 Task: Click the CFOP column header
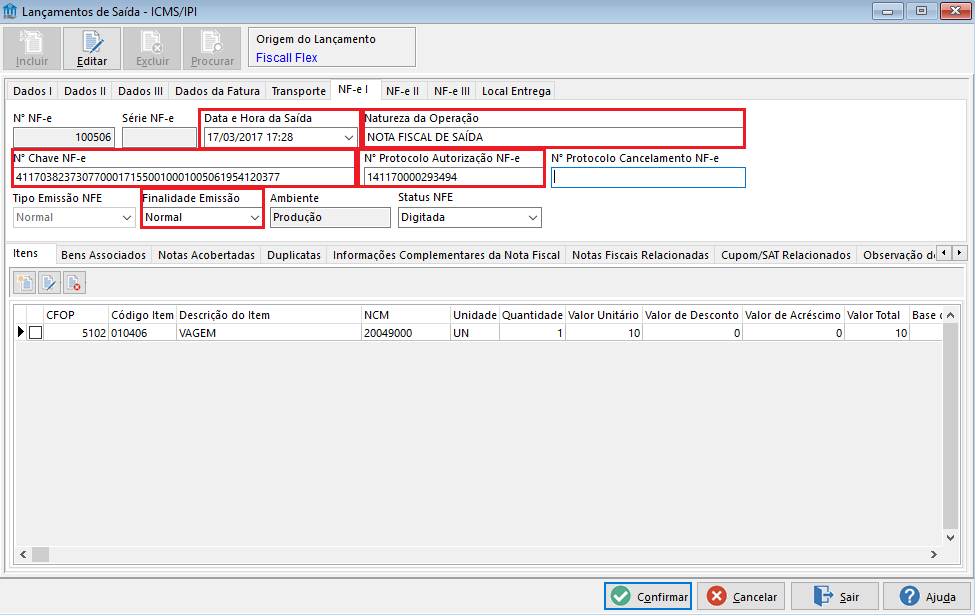[x=76, y=315]
